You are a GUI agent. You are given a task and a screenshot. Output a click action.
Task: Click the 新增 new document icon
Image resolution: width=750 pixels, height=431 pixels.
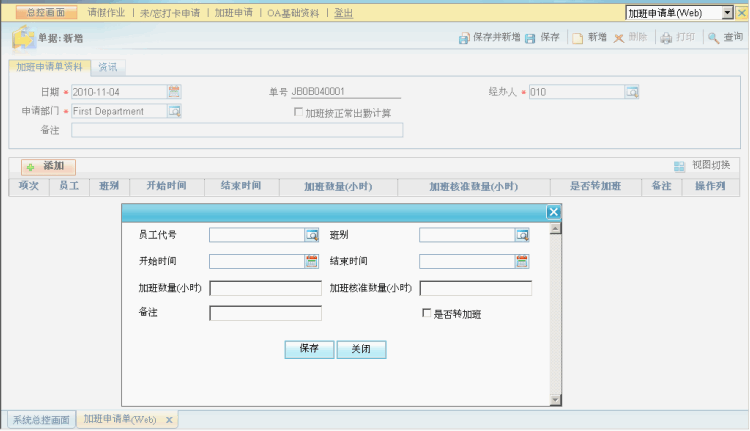tap(577, 38)
